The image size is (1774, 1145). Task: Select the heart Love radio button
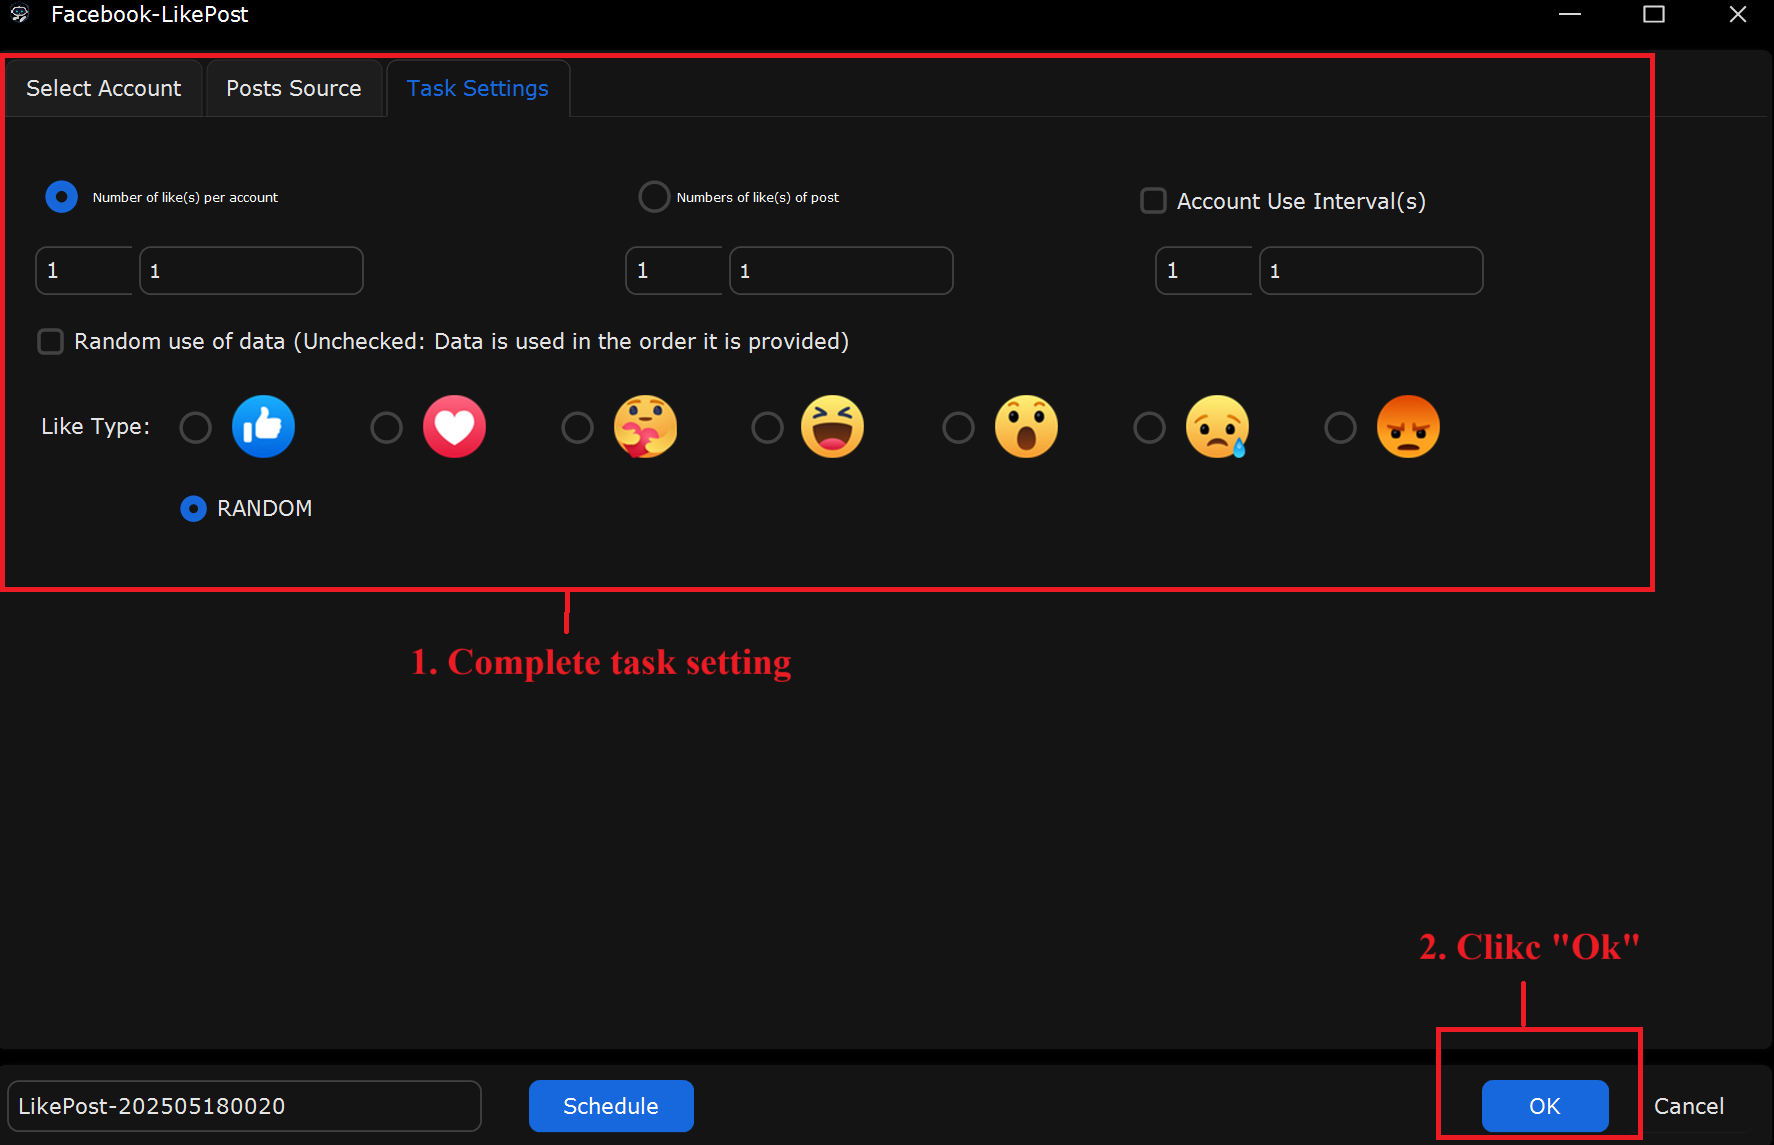tap(386, 428)
